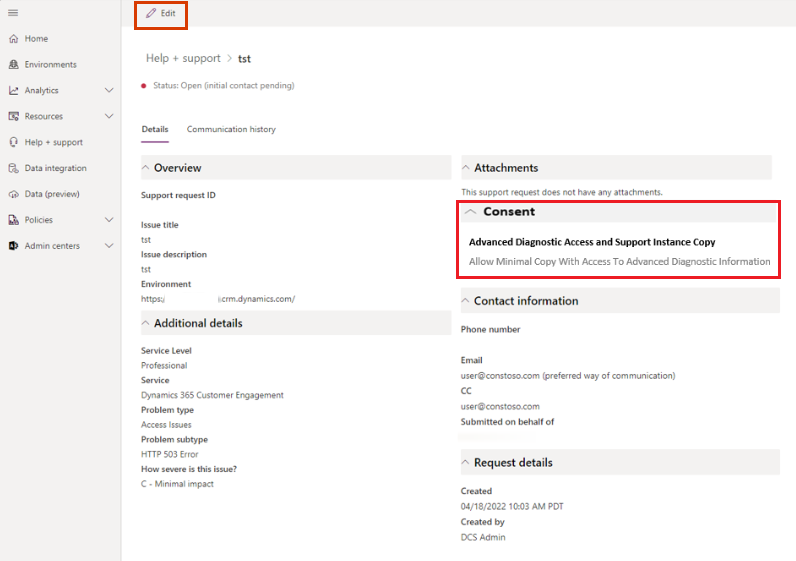The width and height of the screenshot is (796, 561).
Task: Collapse the Overview section
Action: tap(146, 168)
